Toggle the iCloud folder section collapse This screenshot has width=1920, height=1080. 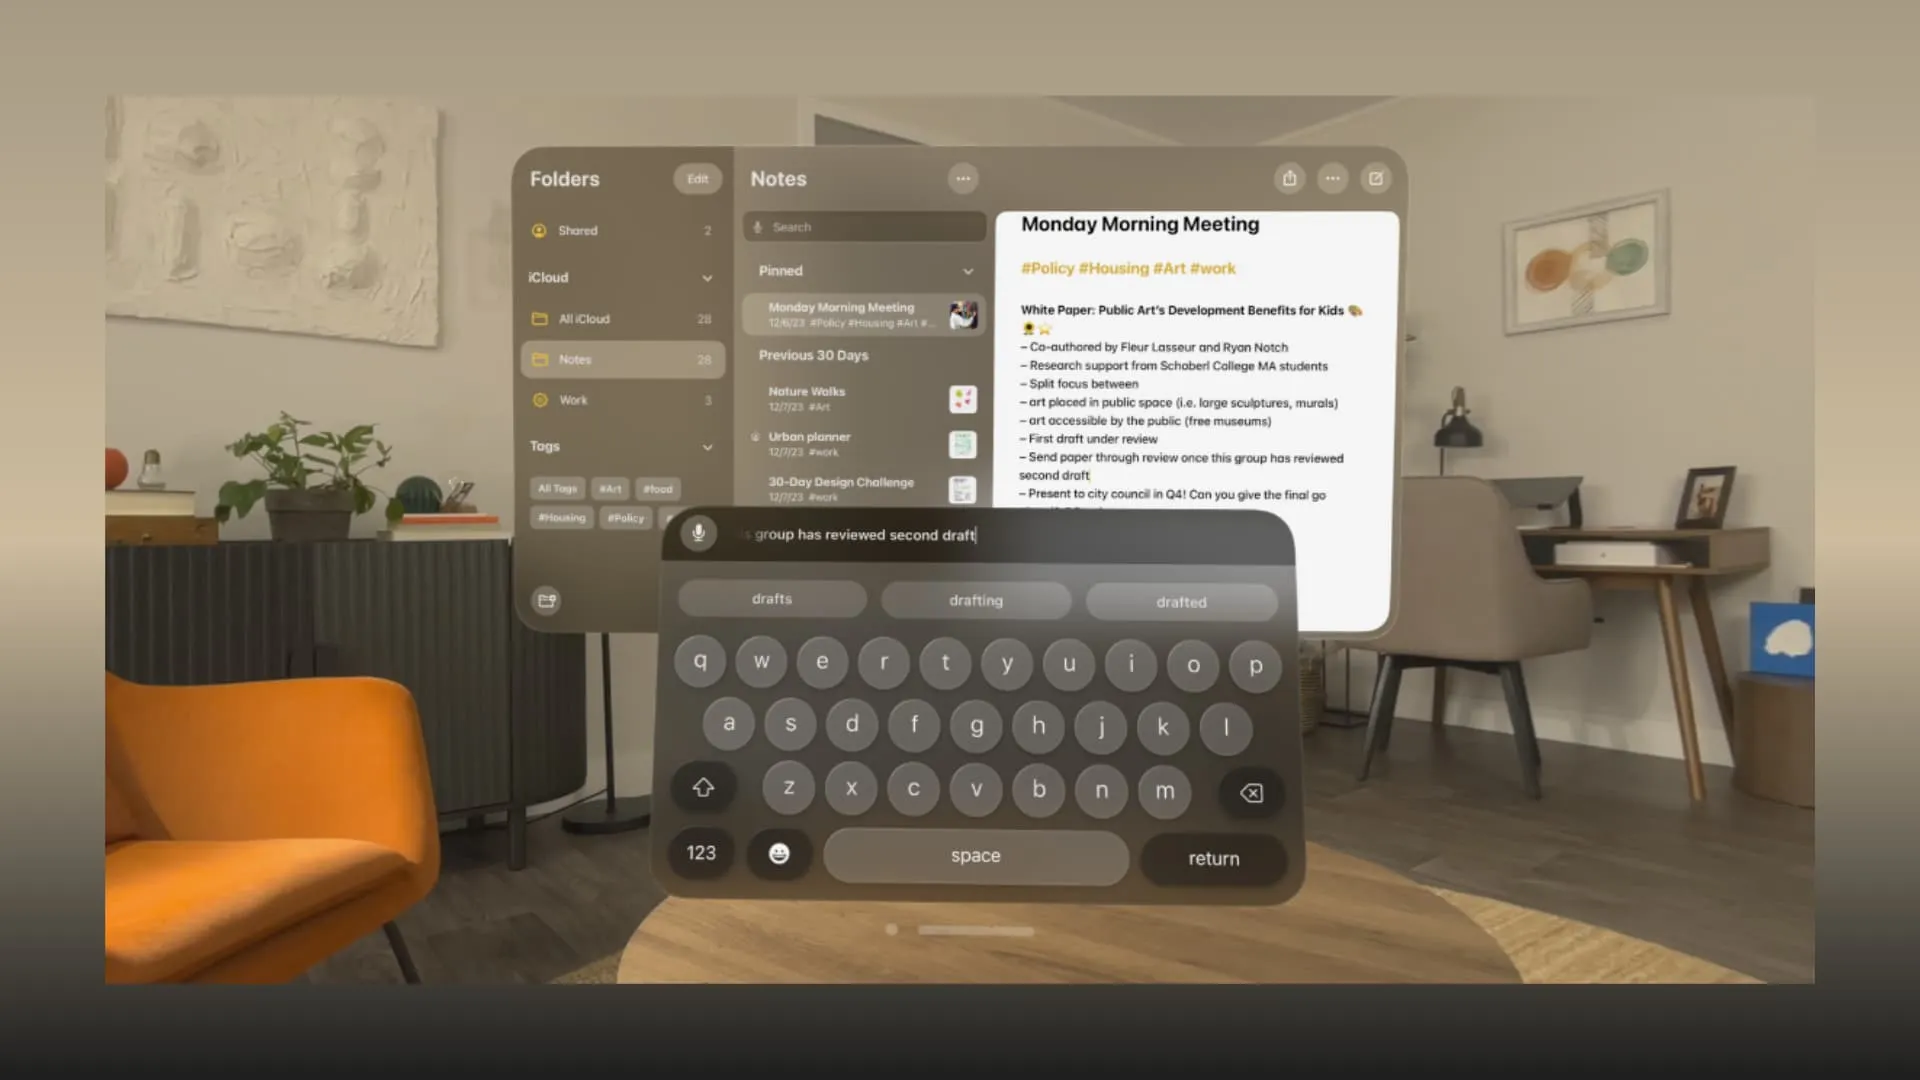coord(705,278)
